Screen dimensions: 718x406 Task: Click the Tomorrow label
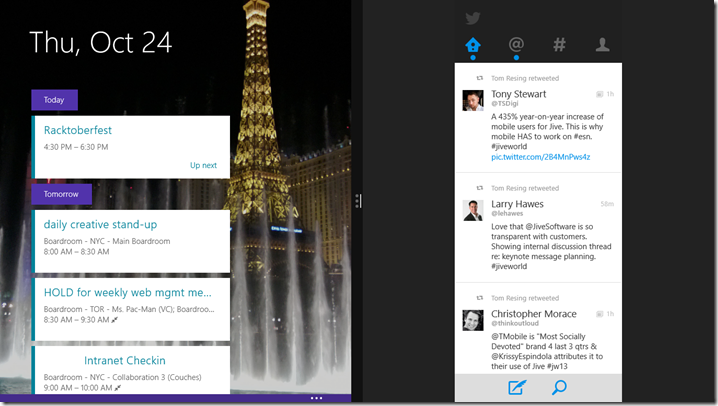click(x=61, y=194)
